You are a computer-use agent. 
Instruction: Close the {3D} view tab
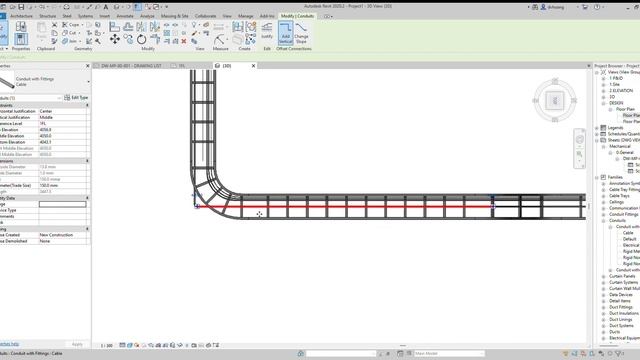(253, 66)
